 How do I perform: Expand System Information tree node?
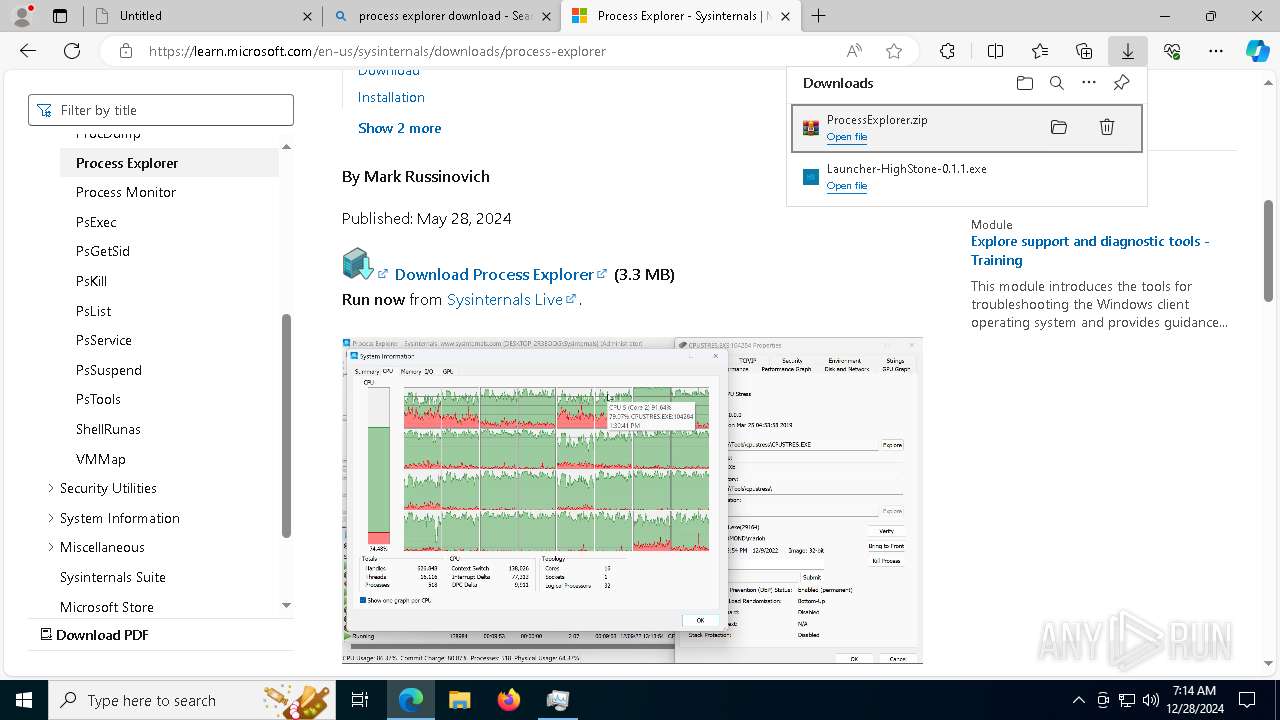pos(51,518)
